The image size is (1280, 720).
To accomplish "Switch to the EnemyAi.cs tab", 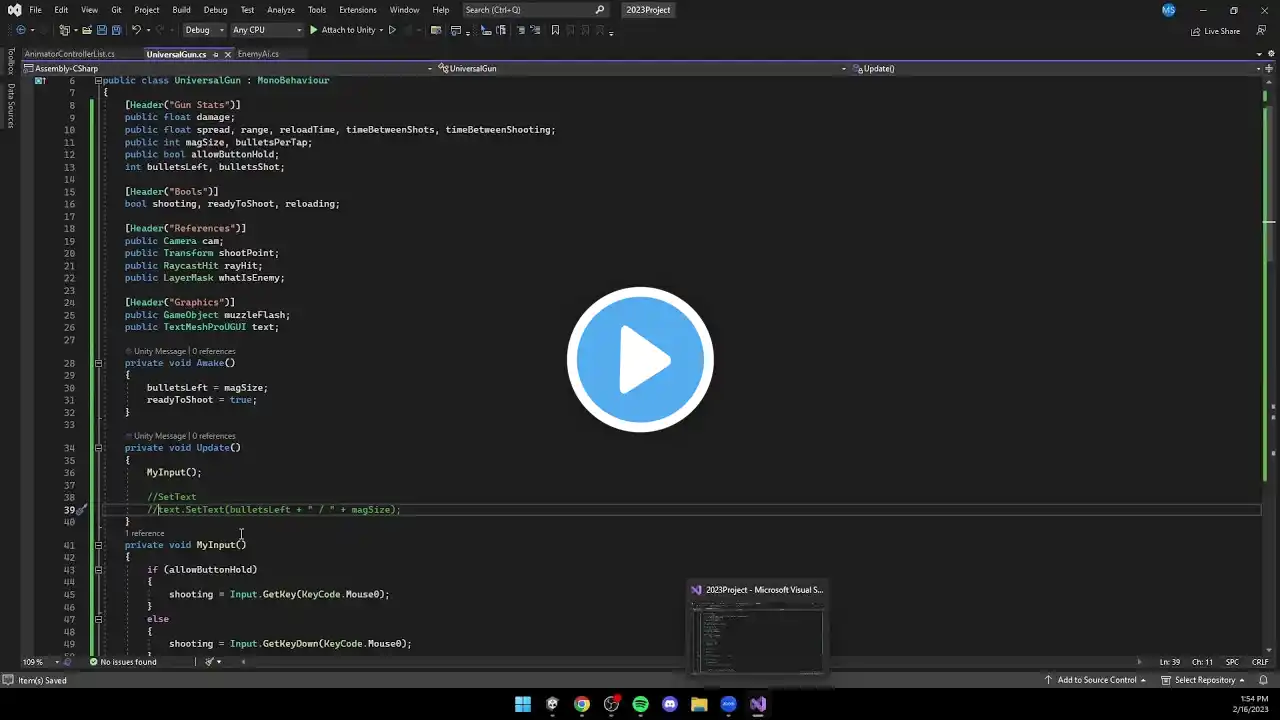I will [x=258, y=54].
